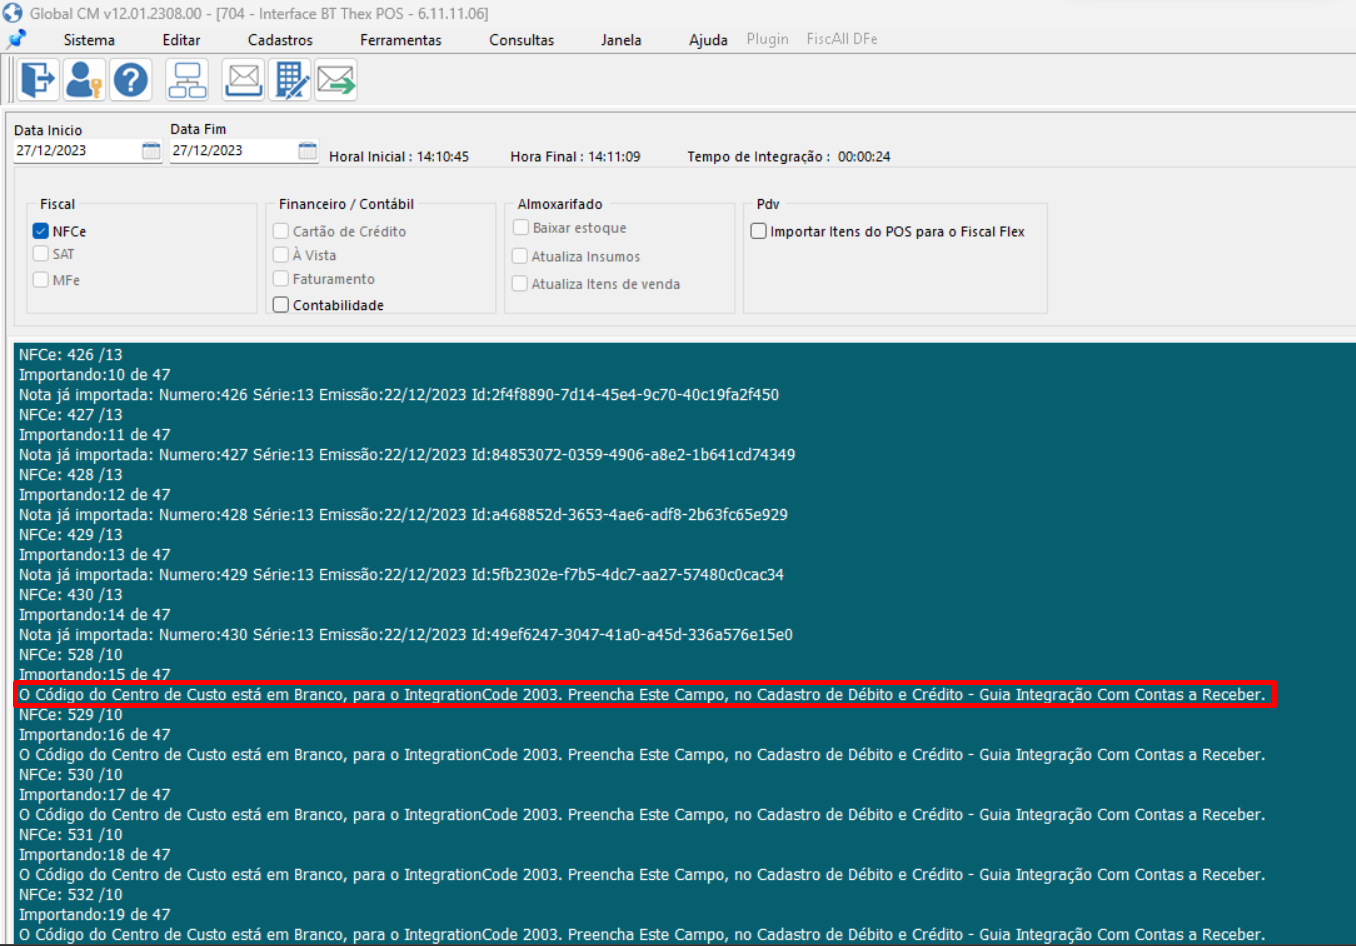Toggle Atualiza Insumos checkbox
Viewport: 1356px width, 946px height.
pos(520,256)
